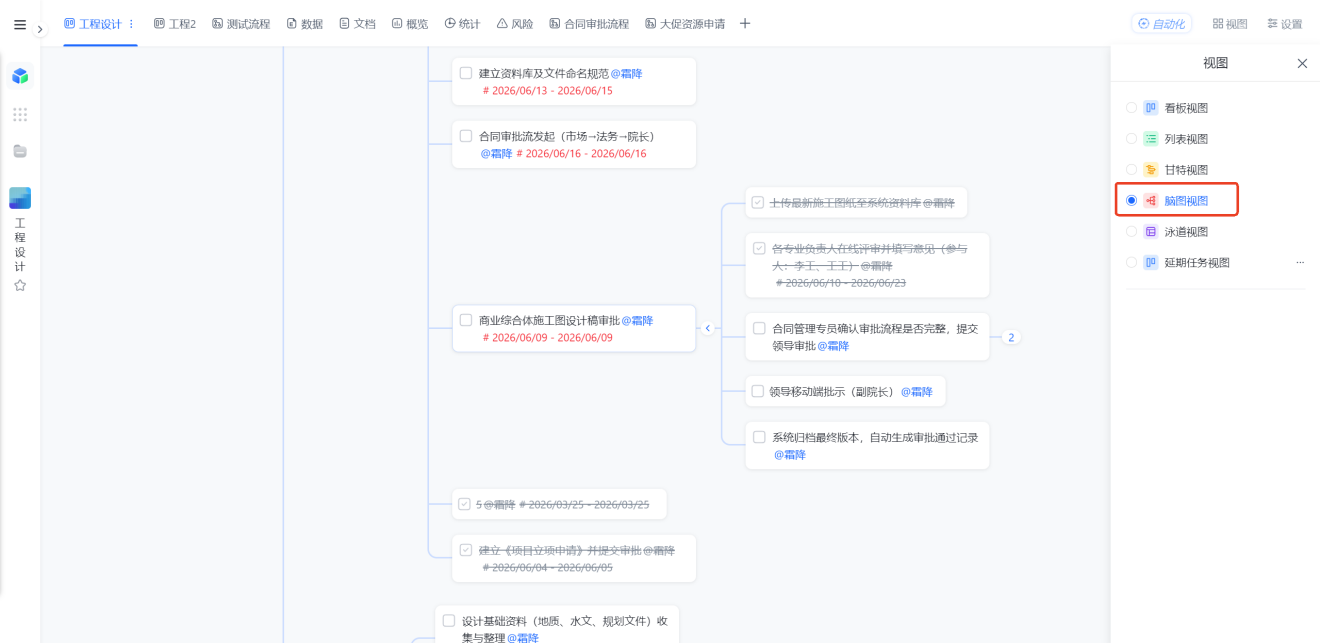Collapse children of 商业综合体施工图设计稿审批 node
The image size is (1320, 643).
(x=708, y=328)
